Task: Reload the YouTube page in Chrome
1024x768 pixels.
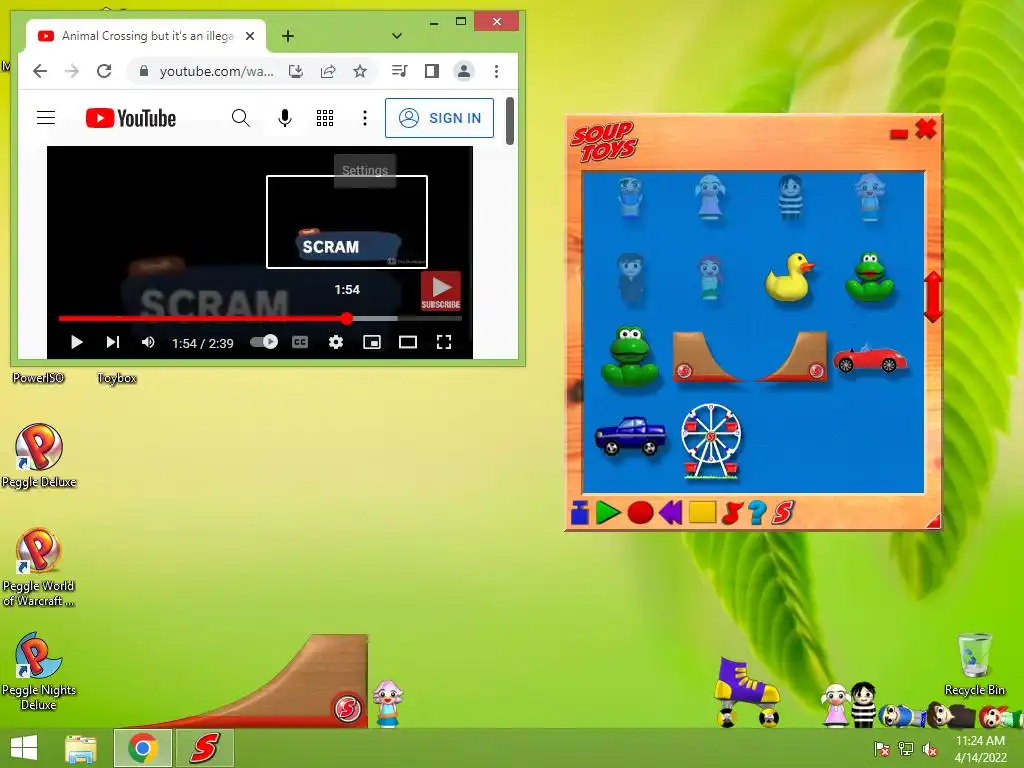Action: tap(104, 71)
